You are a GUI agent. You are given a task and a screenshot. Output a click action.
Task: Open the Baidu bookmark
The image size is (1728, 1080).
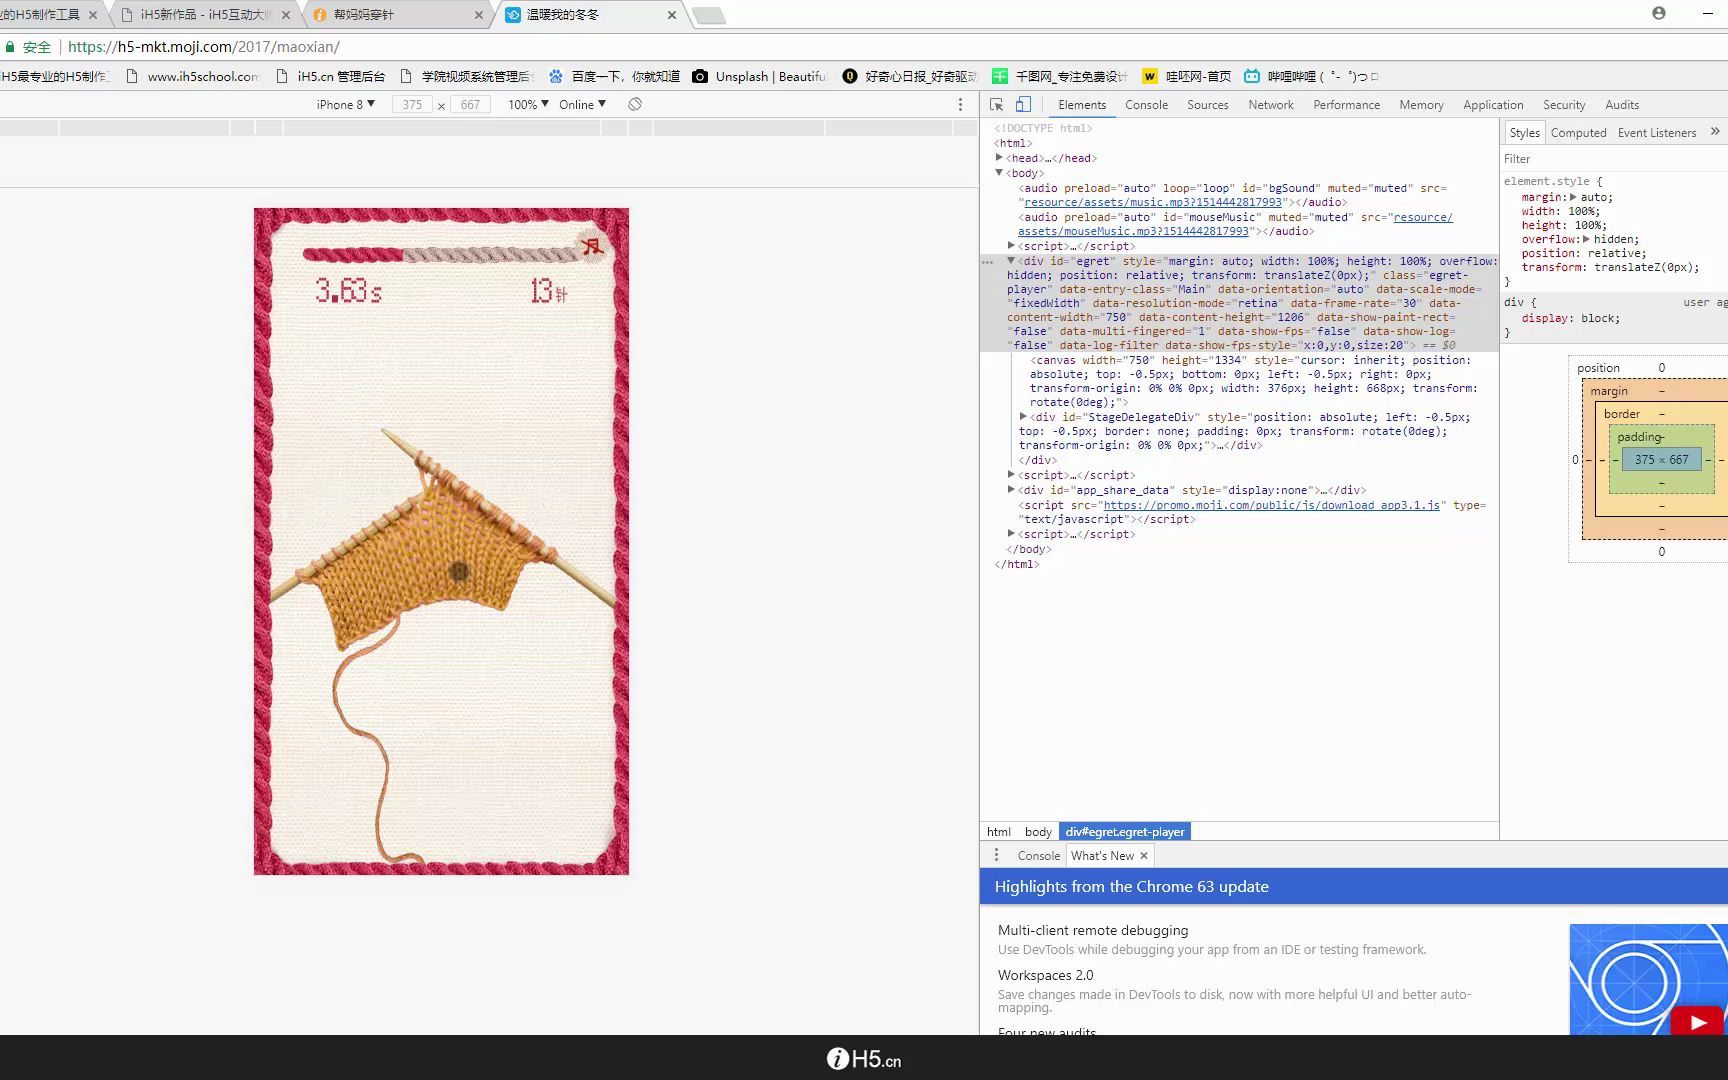point(614,76)
